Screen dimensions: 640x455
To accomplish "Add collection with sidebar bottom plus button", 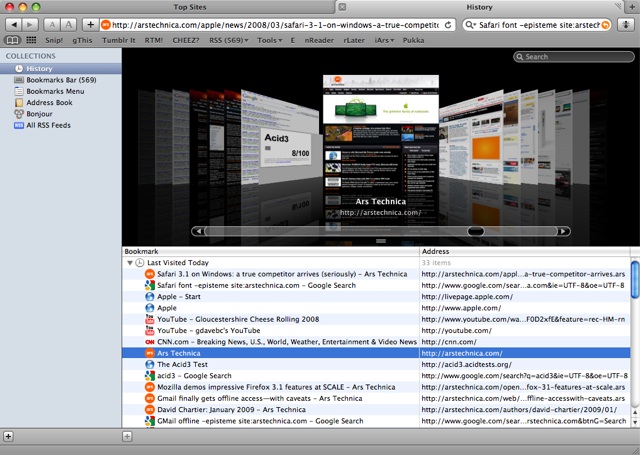I will (8, 437).
